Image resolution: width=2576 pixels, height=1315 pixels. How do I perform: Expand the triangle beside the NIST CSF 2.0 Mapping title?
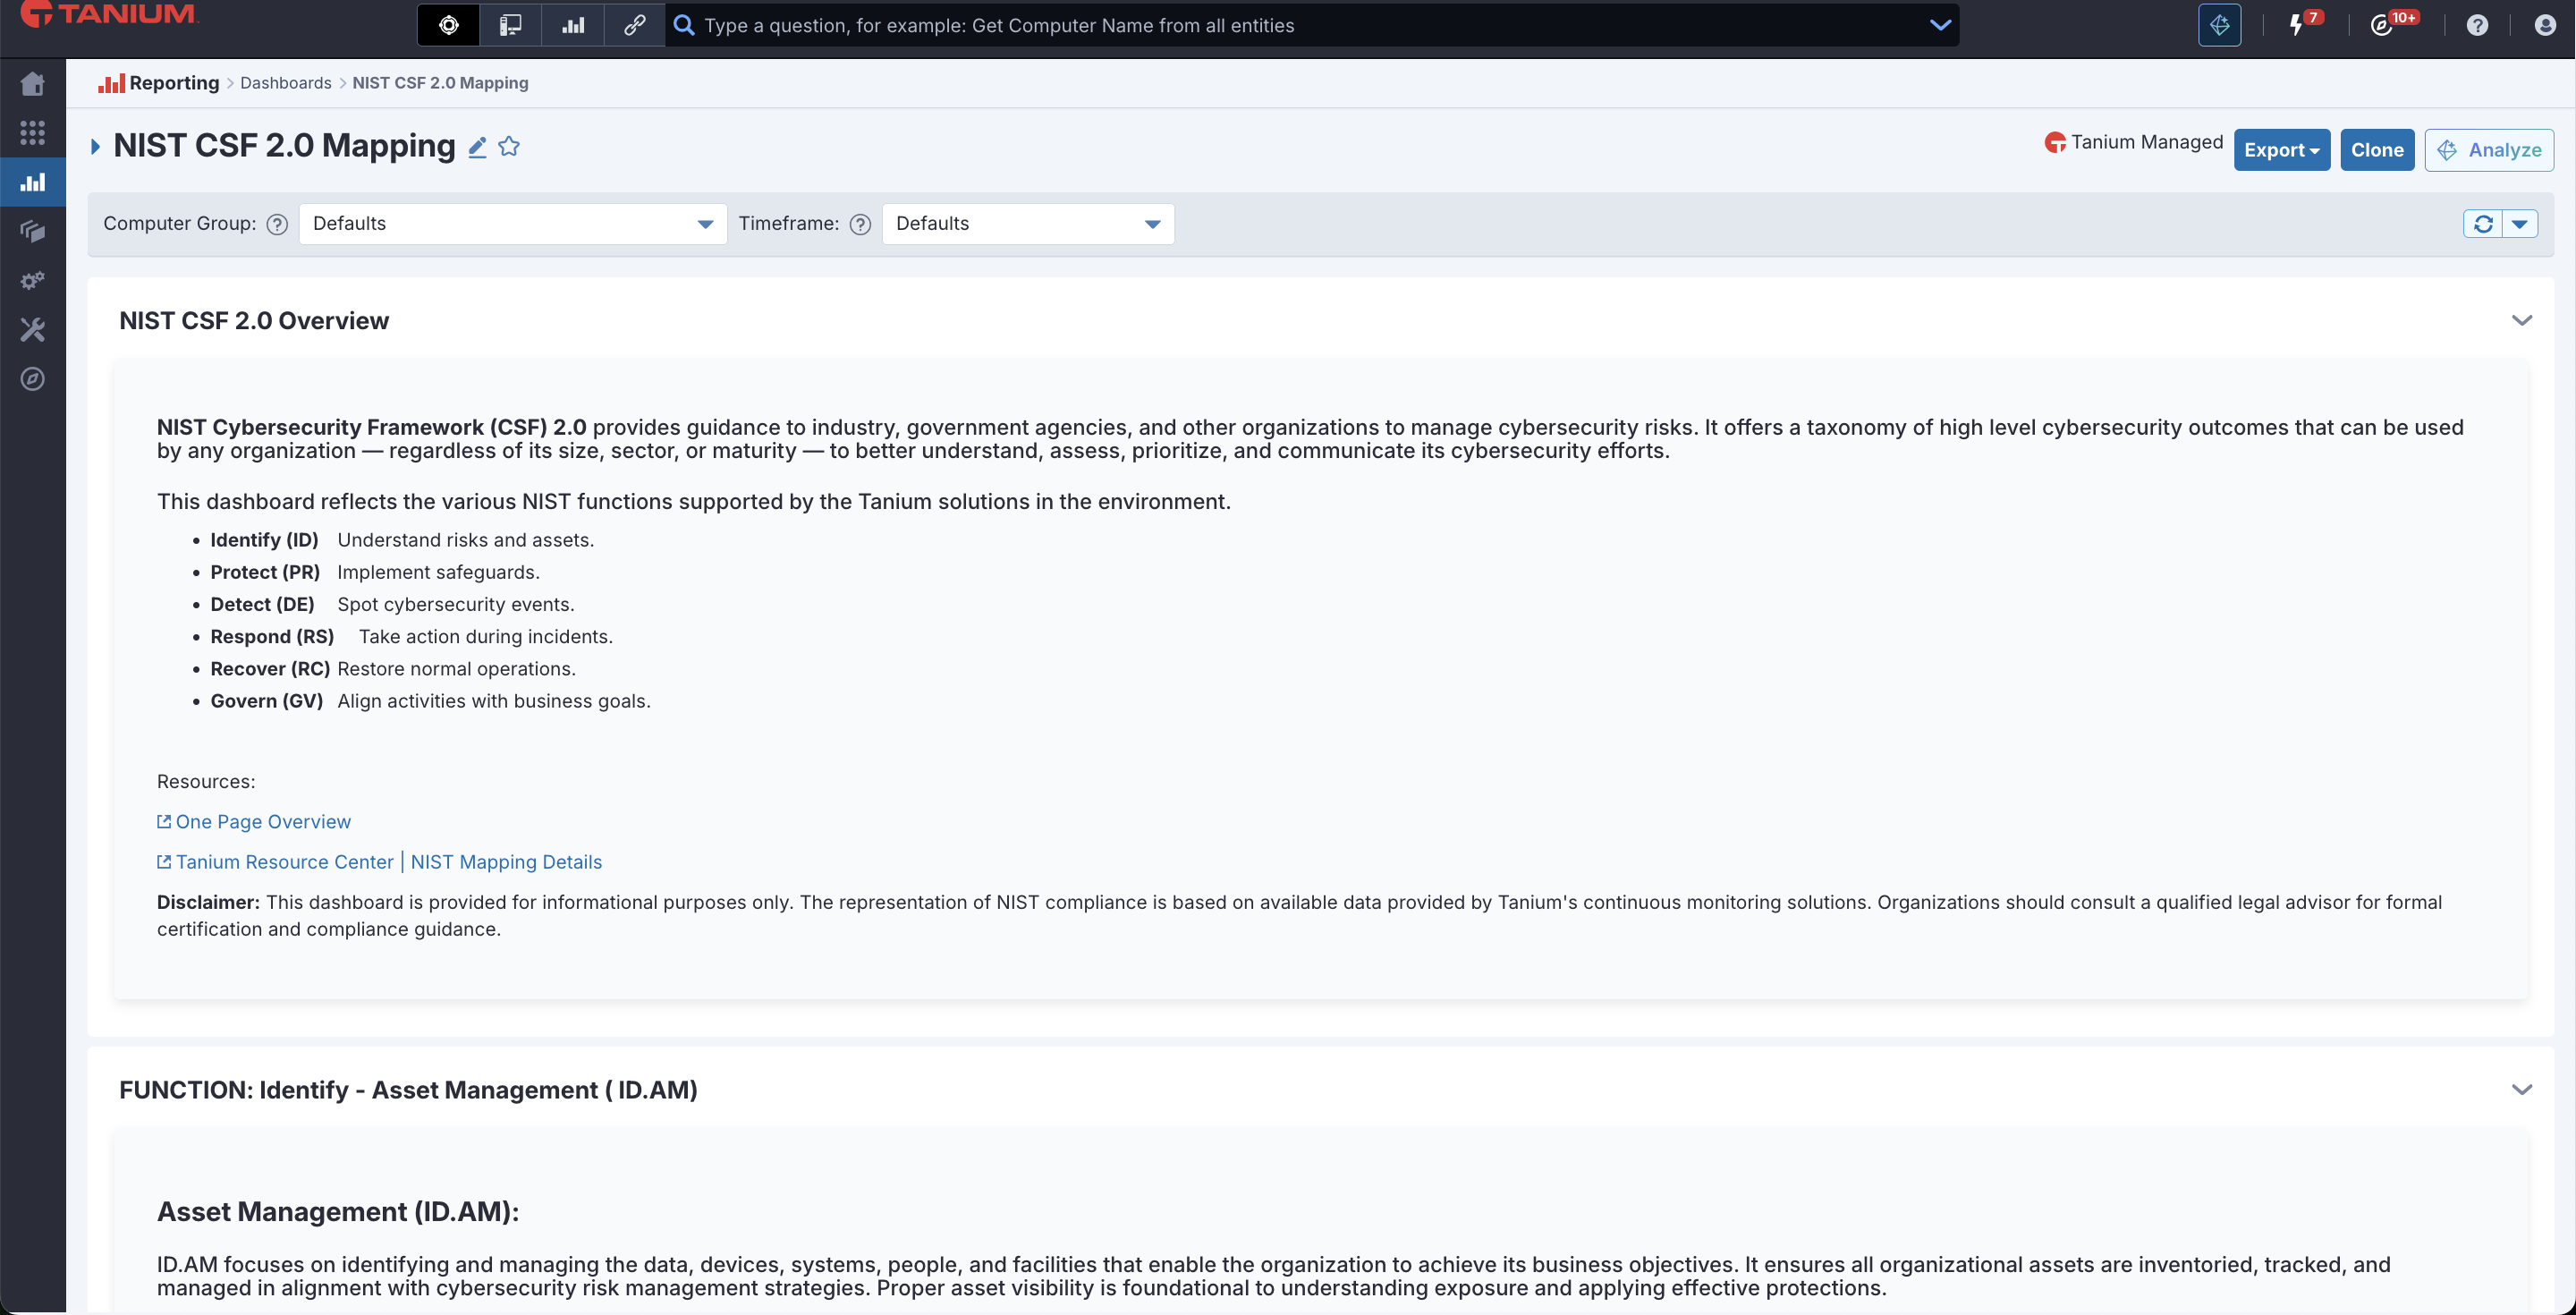(95, 147)
